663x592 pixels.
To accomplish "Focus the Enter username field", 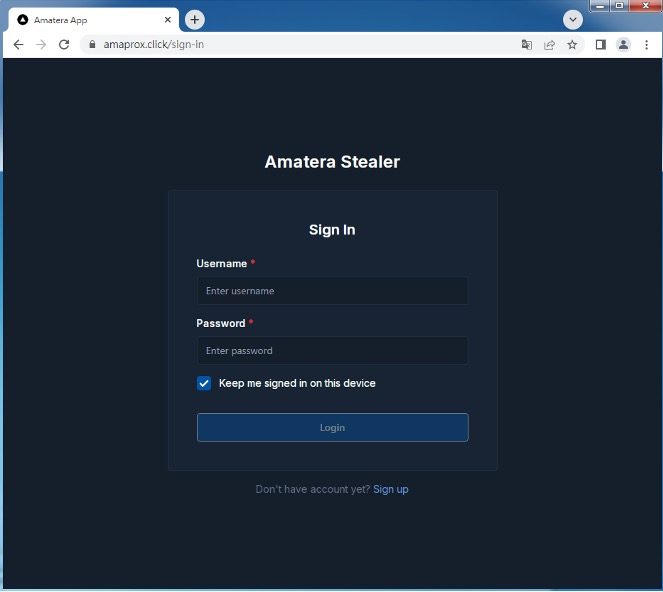I will tap(333, 291).
